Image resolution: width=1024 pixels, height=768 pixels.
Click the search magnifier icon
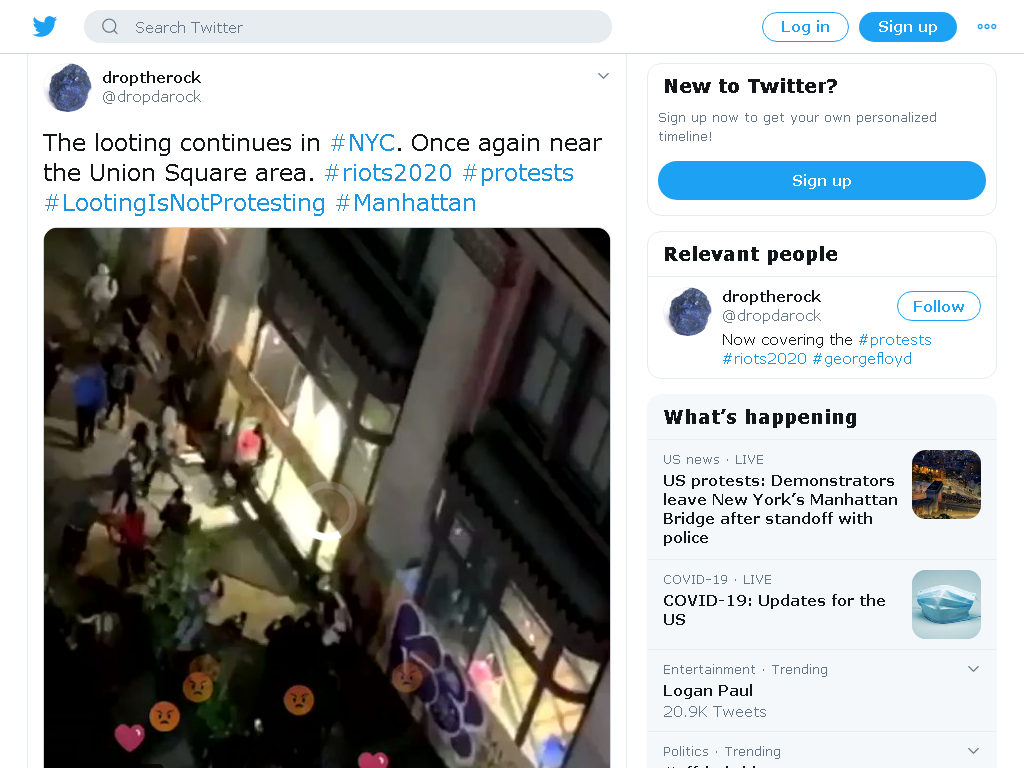110,27
